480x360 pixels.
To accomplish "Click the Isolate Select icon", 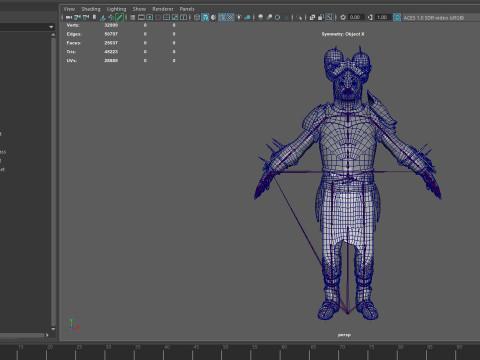I will click(x=299, y=17).
